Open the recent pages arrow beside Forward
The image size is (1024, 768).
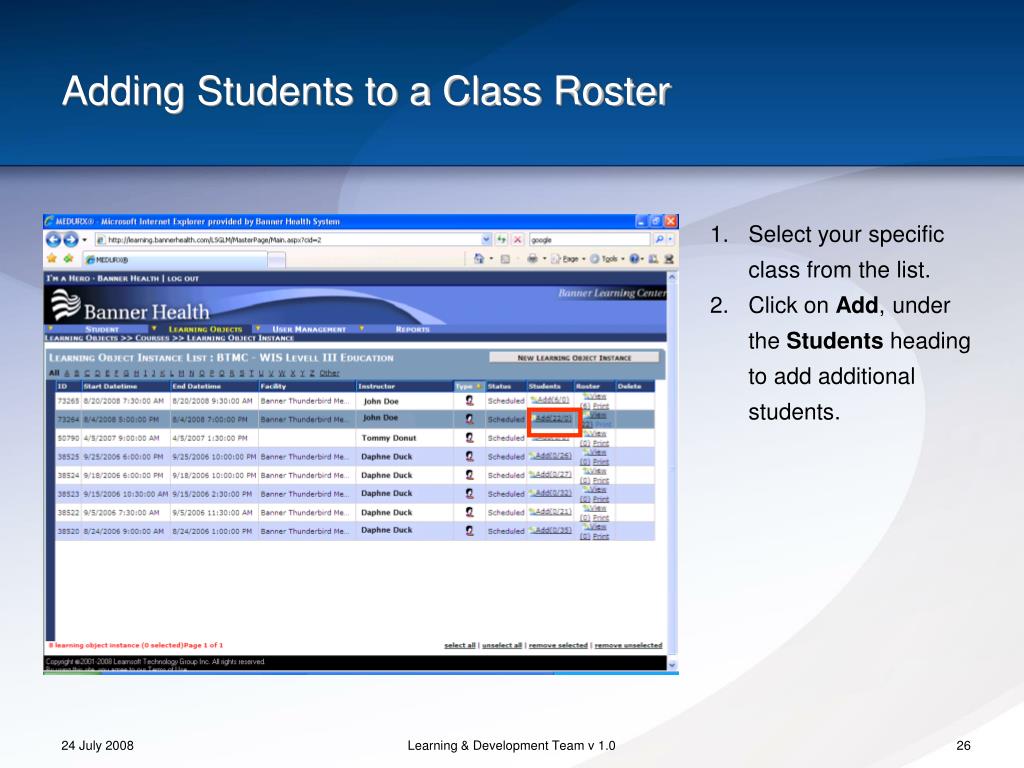point(84,240)
